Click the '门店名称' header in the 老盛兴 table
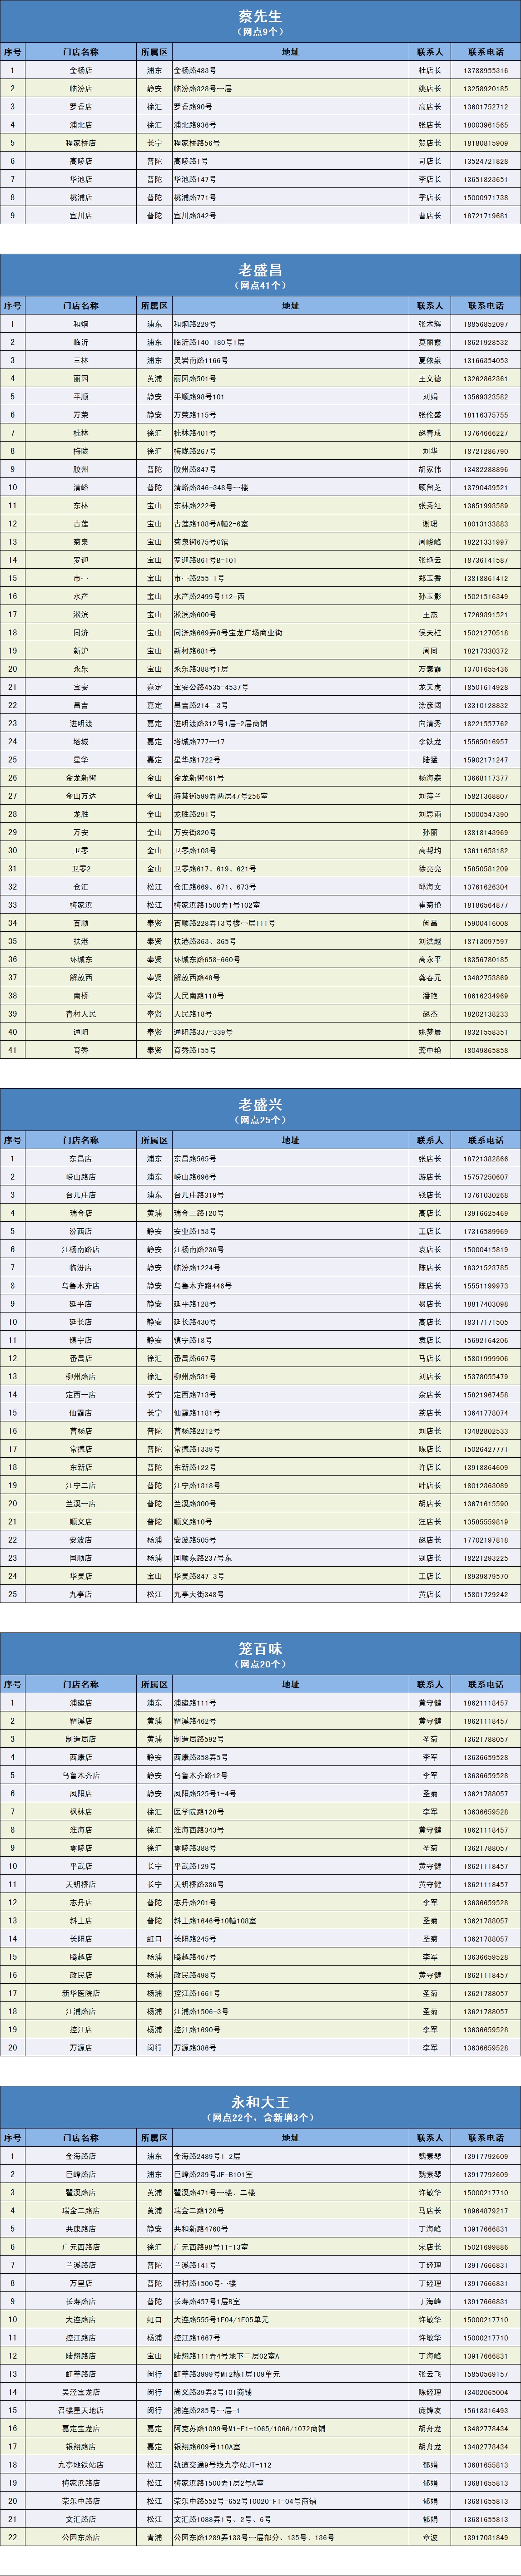The image size is (521, 2576). (81, 1140)
